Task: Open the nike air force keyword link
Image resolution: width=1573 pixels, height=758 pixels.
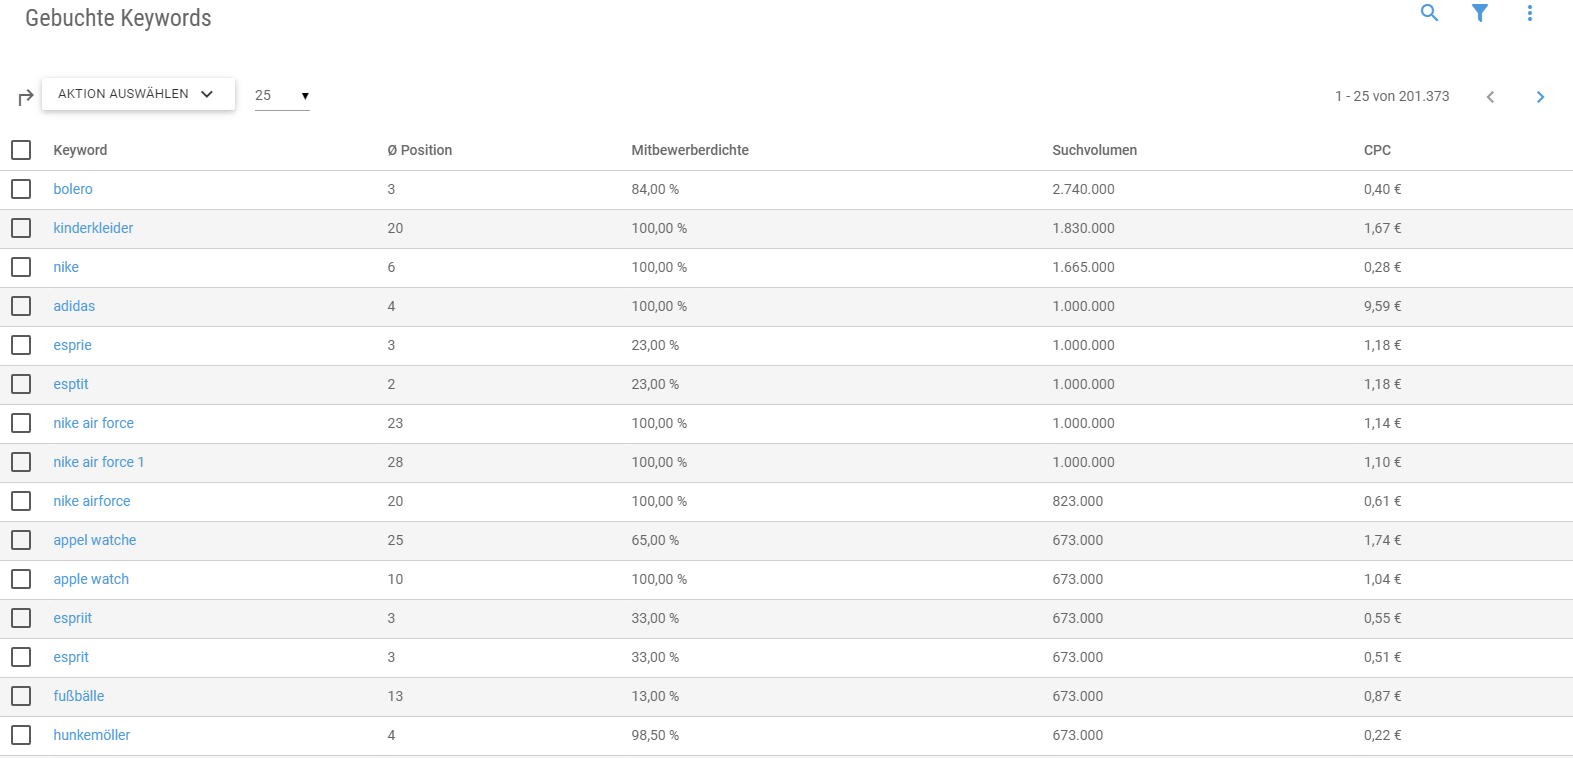Action: pos(94,423)
